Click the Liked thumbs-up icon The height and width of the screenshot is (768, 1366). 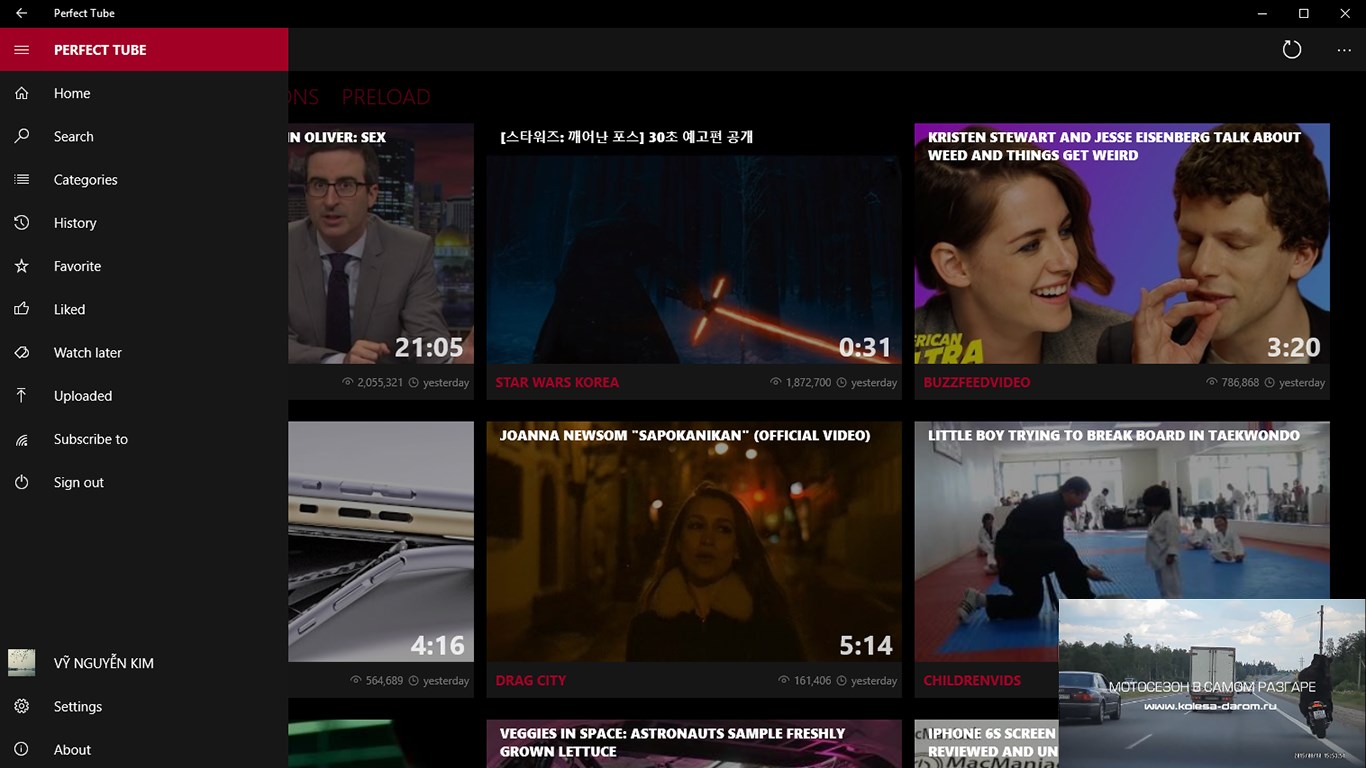pyautogui.click(x=22, y=309)
